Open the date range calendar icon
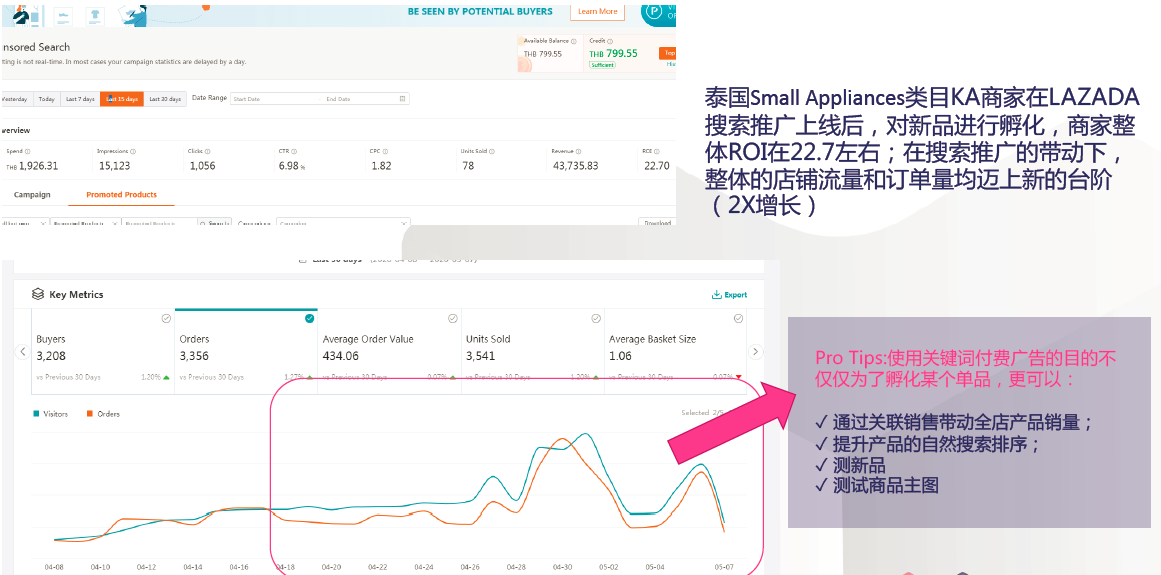1161x575 pixels. (403, 99)
